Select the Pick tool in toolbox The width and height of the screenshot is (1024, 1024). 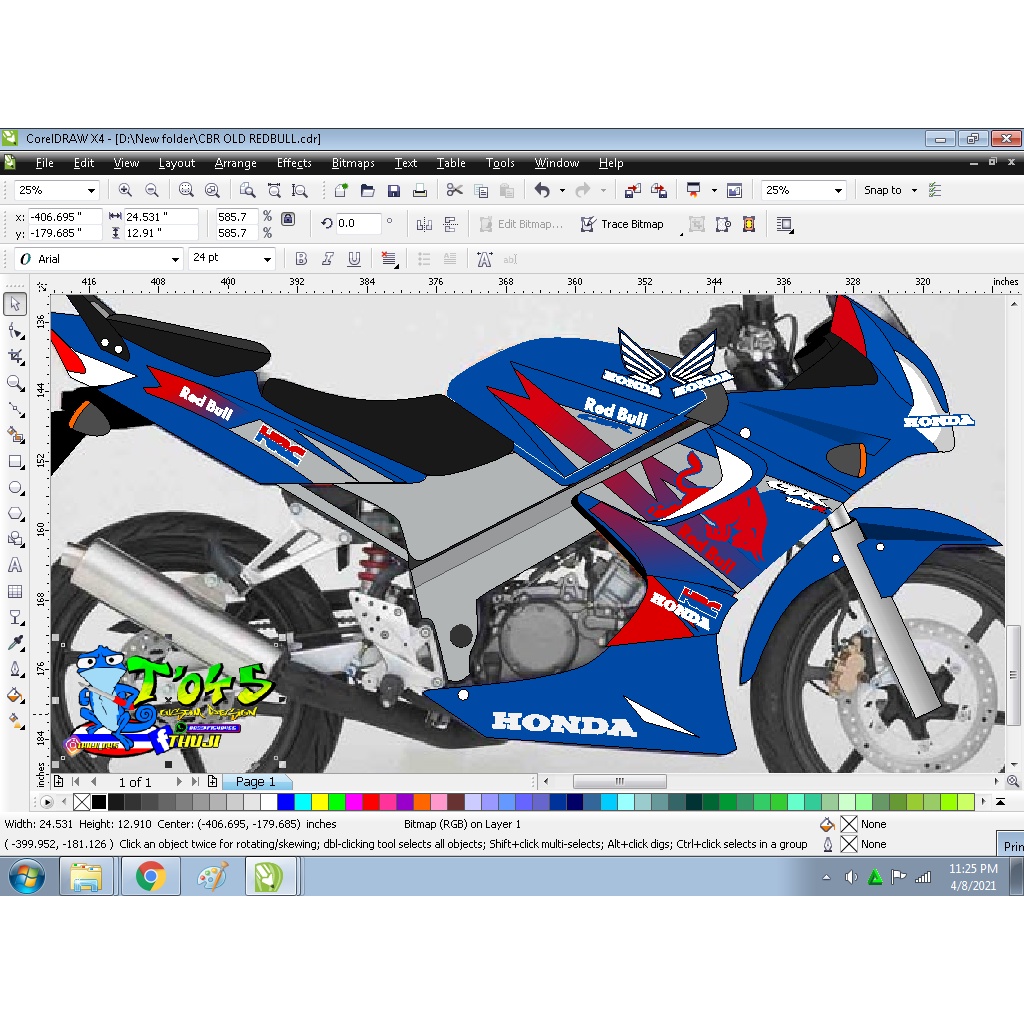[15, 304]
